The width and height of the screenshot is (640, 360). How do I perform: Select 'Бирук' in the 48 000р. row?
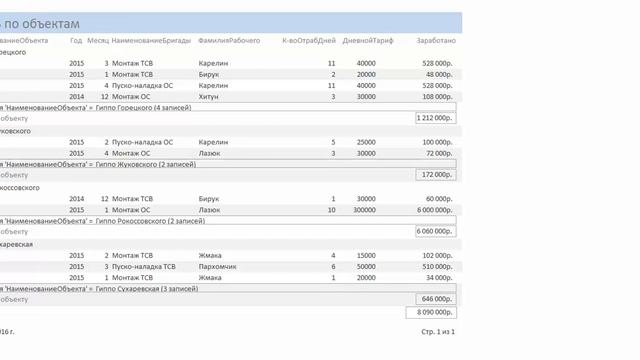pos(209,75)
